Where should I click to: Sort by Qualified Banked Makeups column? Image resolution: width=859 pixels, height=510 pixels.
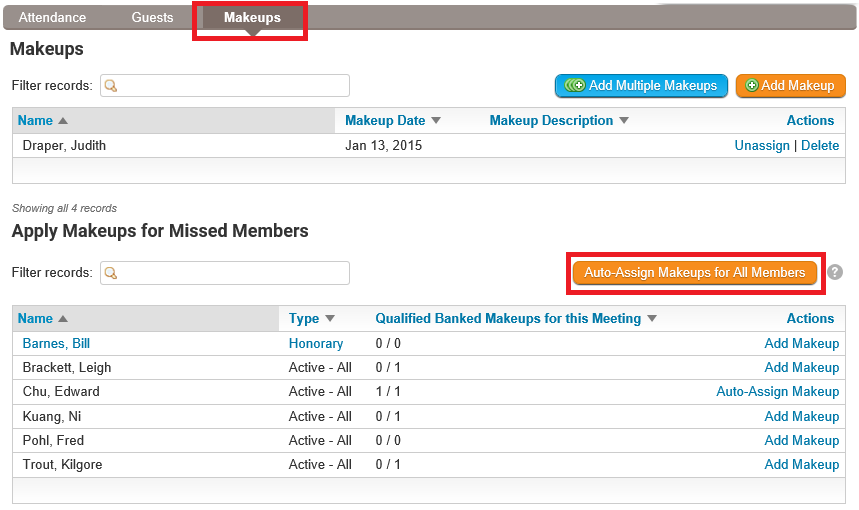652,319
